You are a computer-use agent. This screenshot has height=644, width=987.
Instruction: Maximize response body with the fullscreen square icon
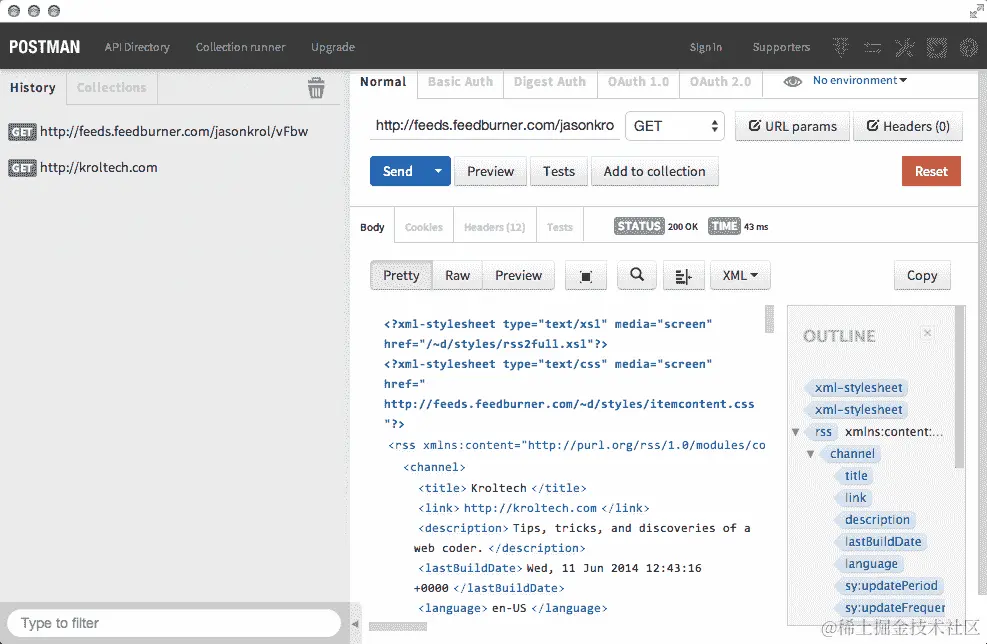coord(585,276)
